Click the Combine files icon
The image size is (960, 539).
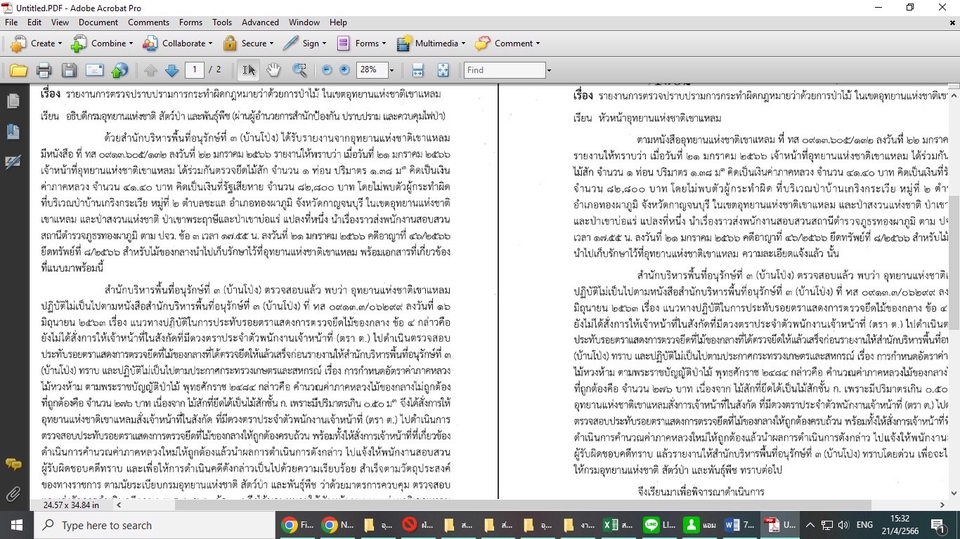coord(79,43)
